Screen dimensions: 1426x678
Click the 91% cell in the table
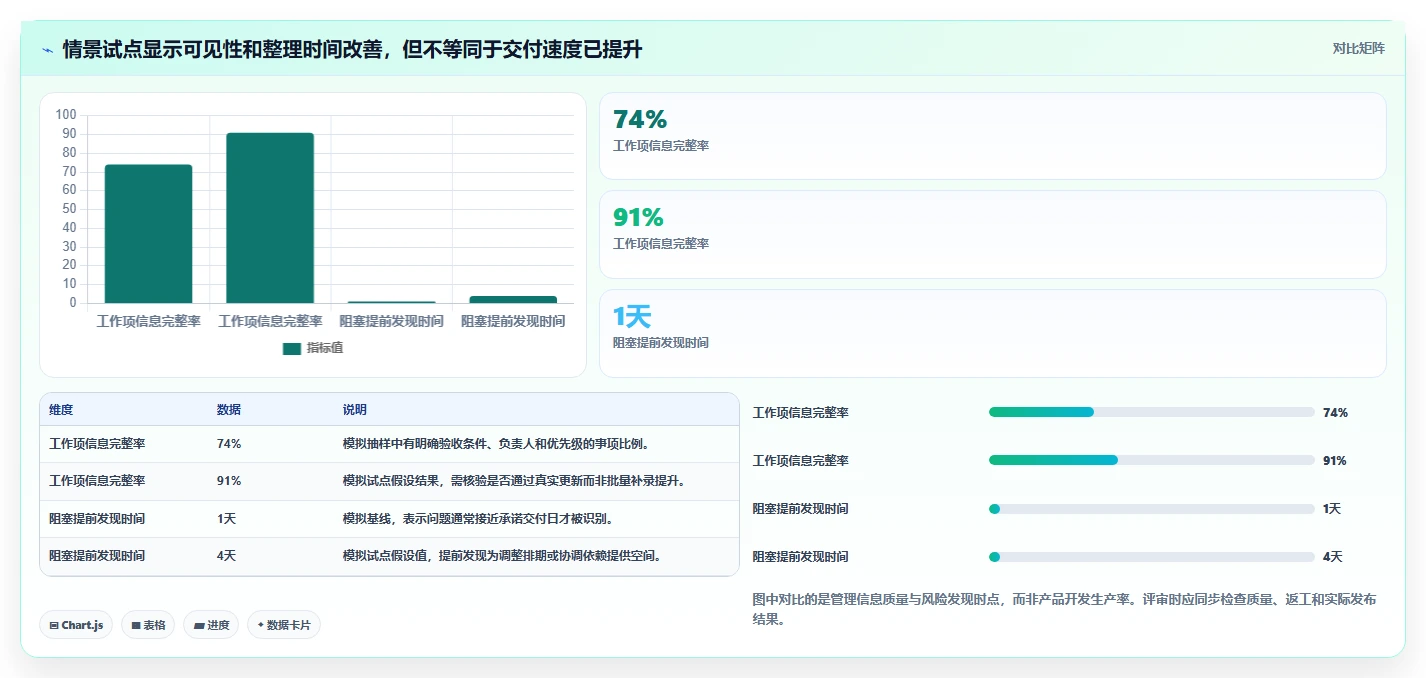coord(229,481)
